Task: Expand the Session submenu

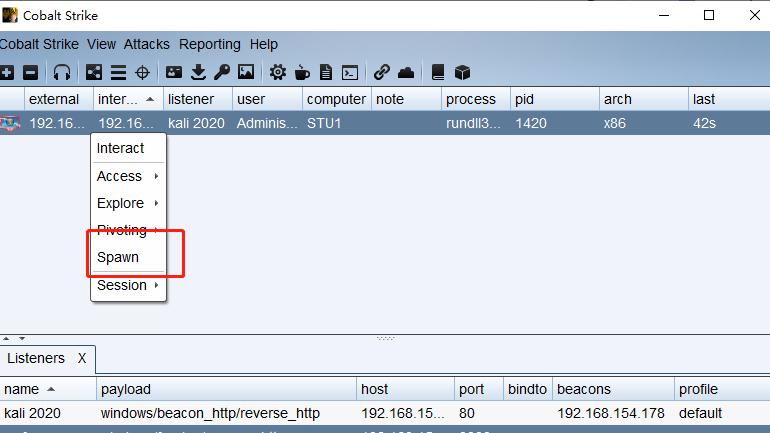Action: pyautogui.click(x=128, y=285)
